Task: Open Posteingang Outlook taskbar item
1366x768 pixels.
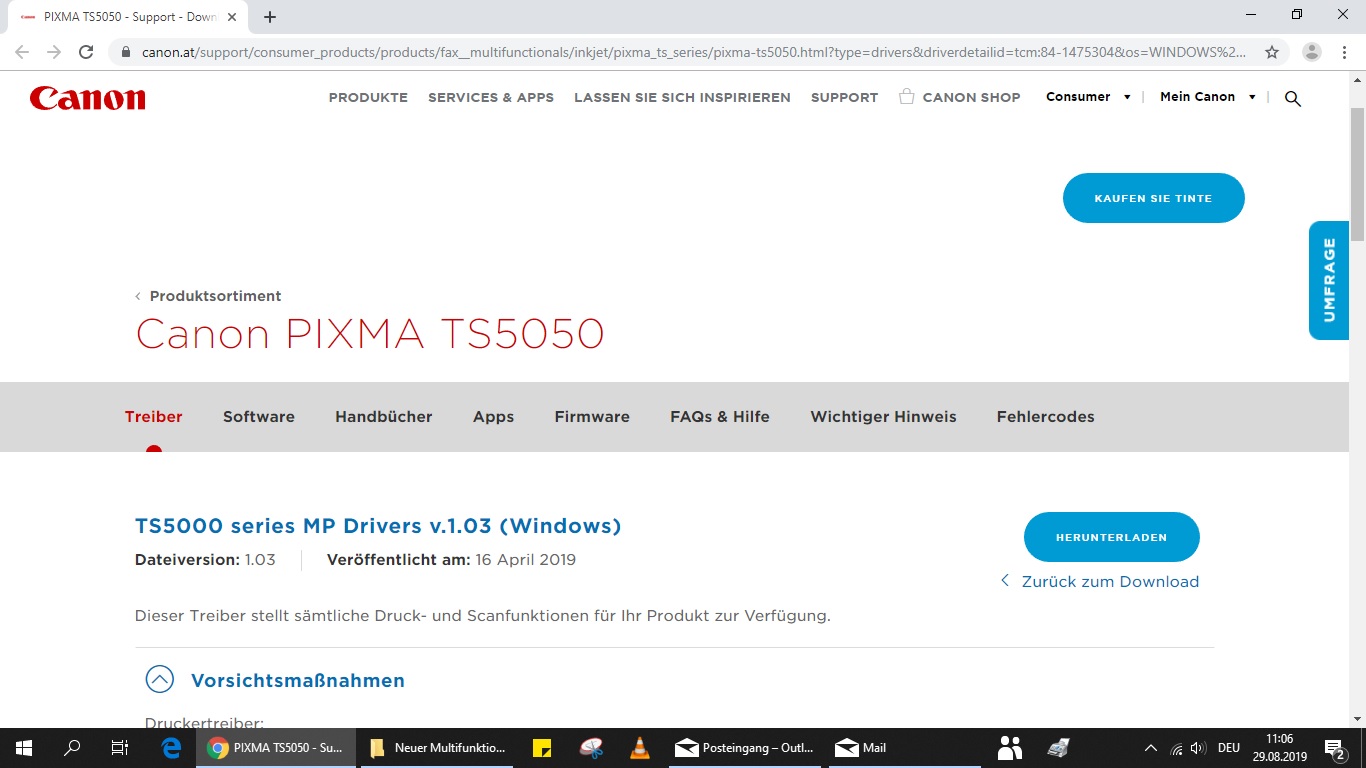Action: tap(745, 748)
